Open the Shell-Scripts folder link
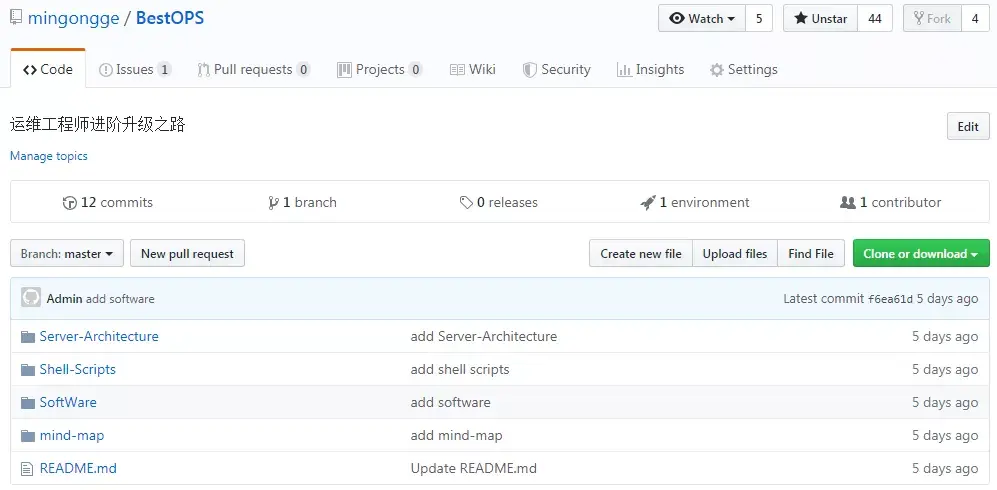Image resolution: width=997 pixels, height=490 pixels. tap(78, 370)
